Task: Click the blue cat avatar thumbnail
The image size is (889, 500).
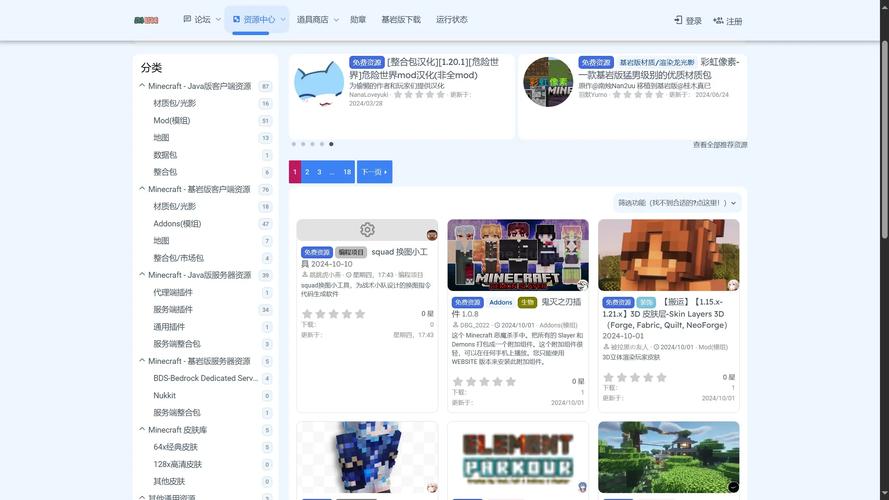Action: pos(319,83)
